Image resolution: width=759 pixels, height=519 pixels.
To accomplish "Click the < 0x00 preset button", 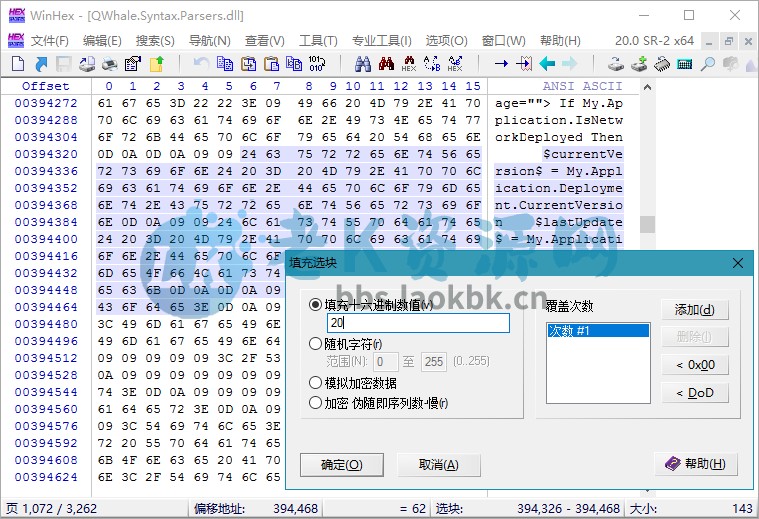I will click(x=695, y=365).
